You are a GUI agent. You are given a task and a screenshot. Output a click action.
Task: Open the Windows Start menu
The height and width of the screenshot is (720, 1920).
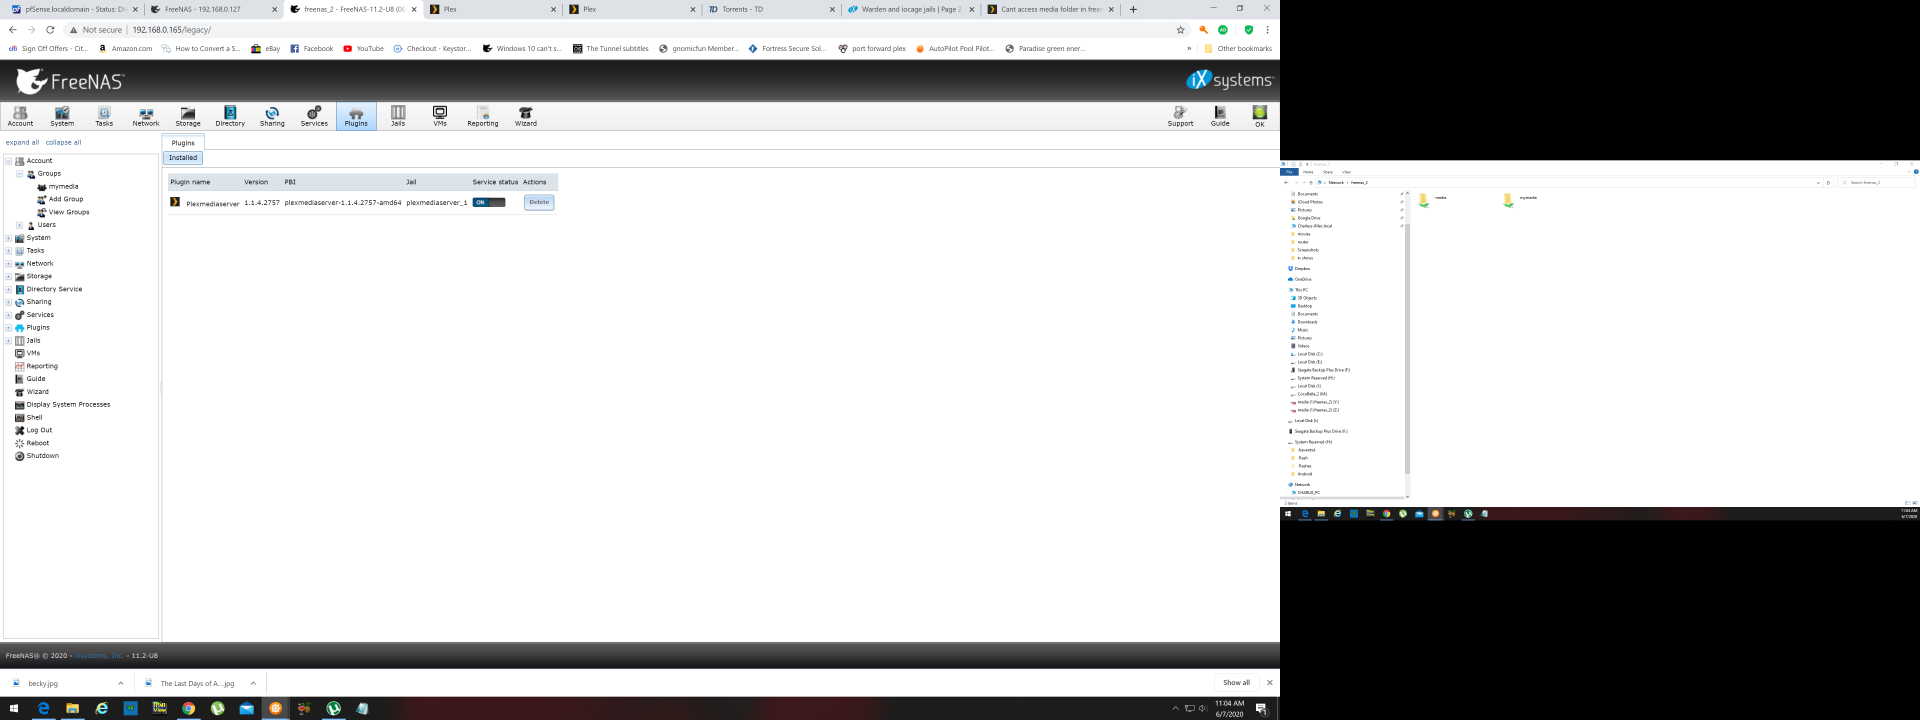(14, 708)
